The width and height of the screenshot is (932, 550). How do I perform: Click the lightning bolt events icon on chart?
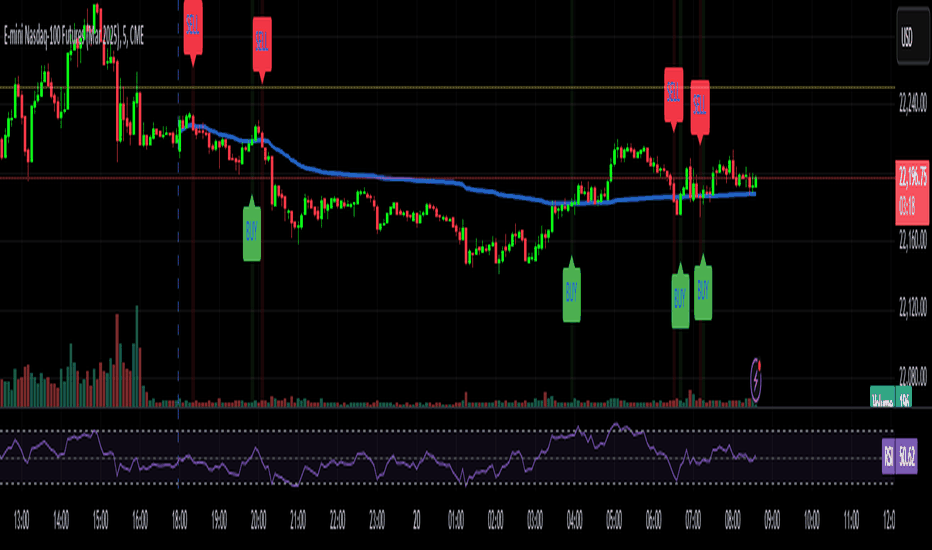(x=755, y=379)
